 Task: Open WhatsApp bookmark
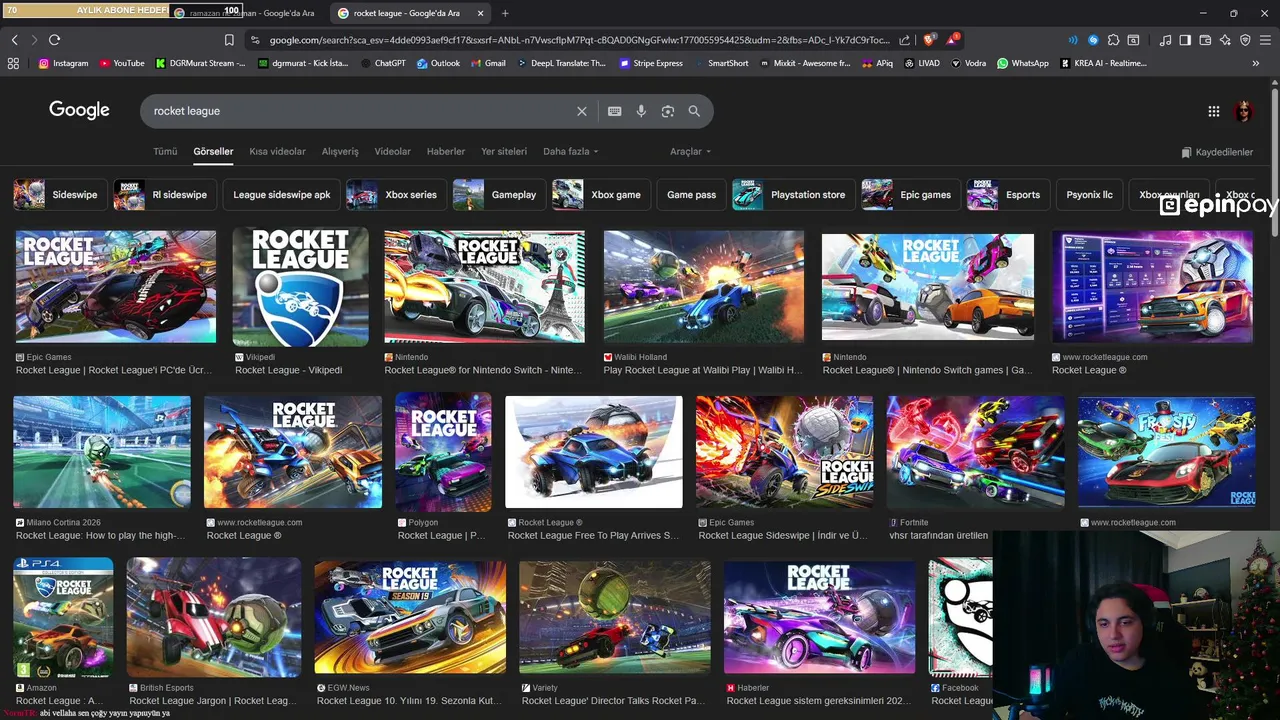point(1023,63)
